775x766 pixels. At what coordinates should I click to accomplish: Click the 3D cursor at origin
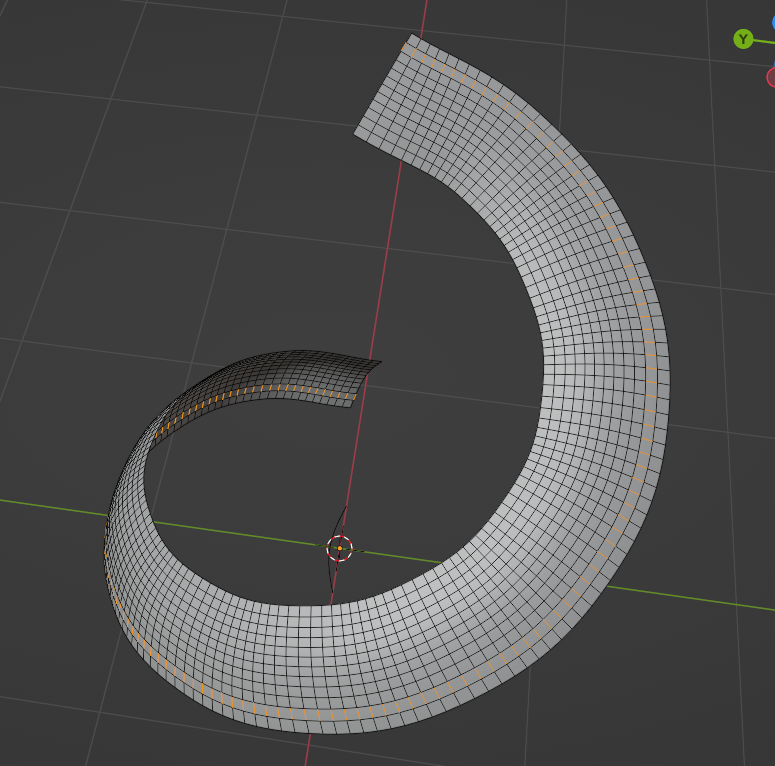[x=340, y=549]
